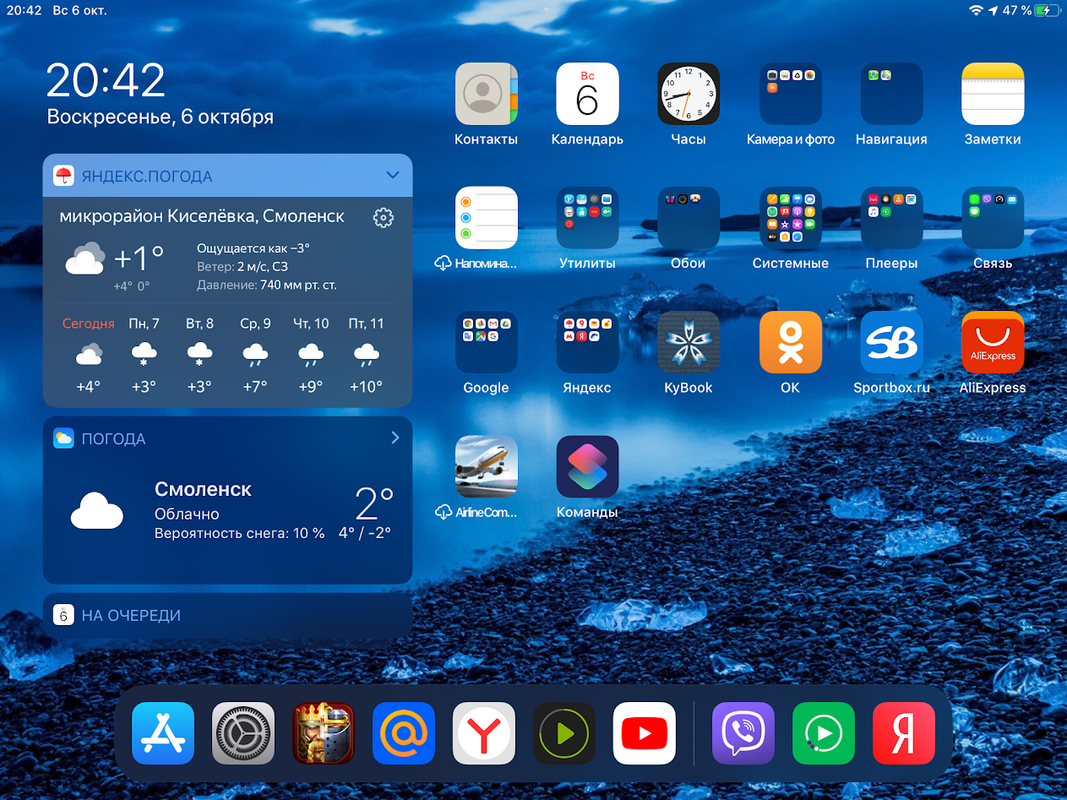Tap the large 20:42 clock
Viewport: 1067px width, 800px height.
[105, 80]
